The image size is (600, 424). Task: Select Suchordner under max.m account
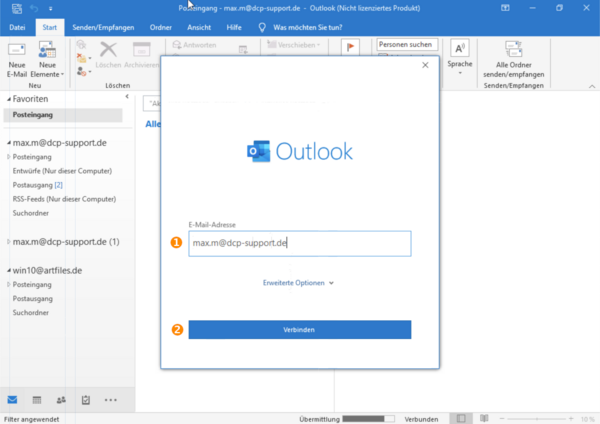31,213
